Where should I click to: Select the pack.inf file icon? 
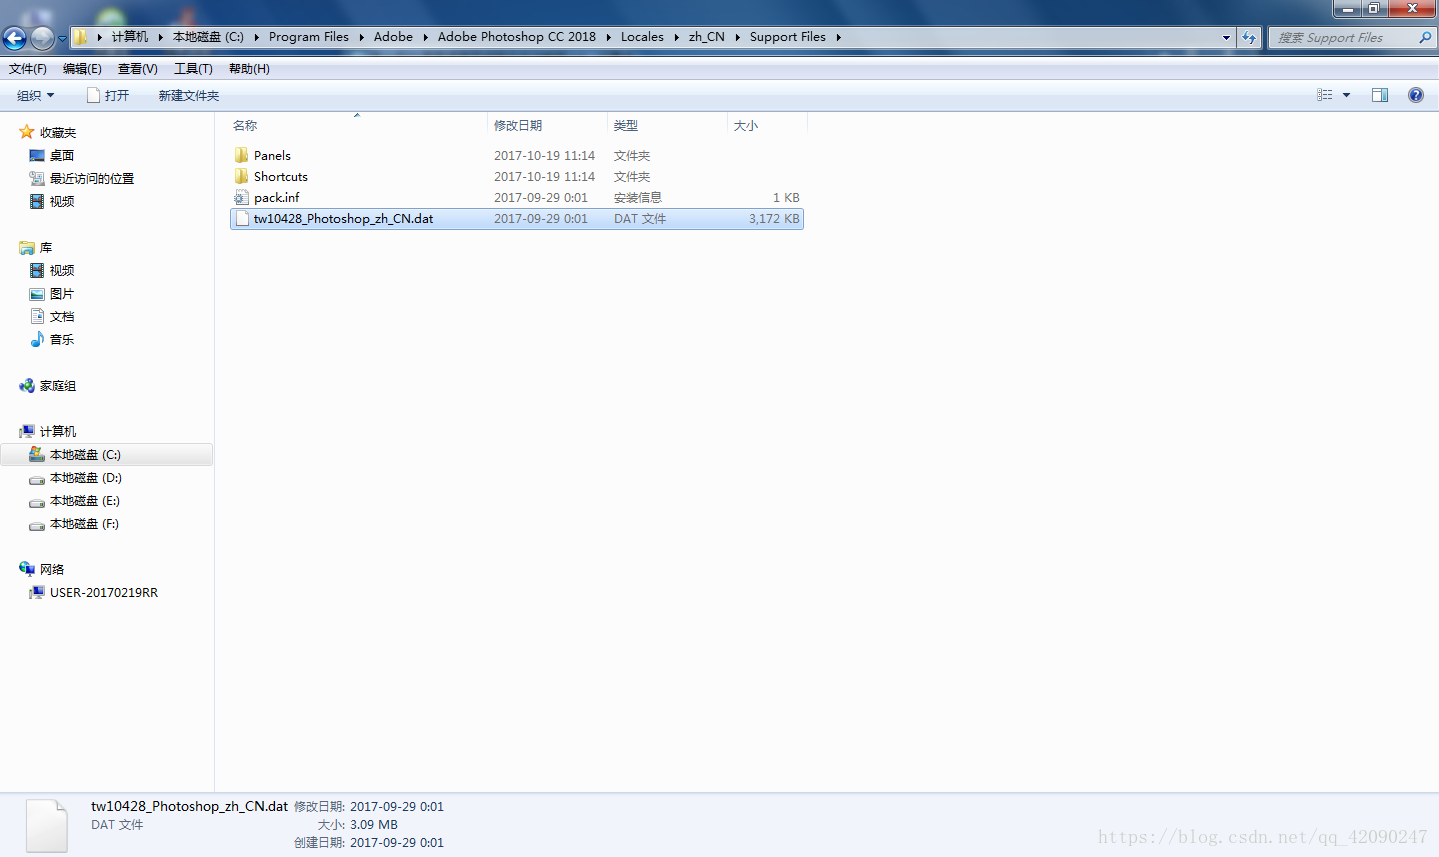[241, 197]
